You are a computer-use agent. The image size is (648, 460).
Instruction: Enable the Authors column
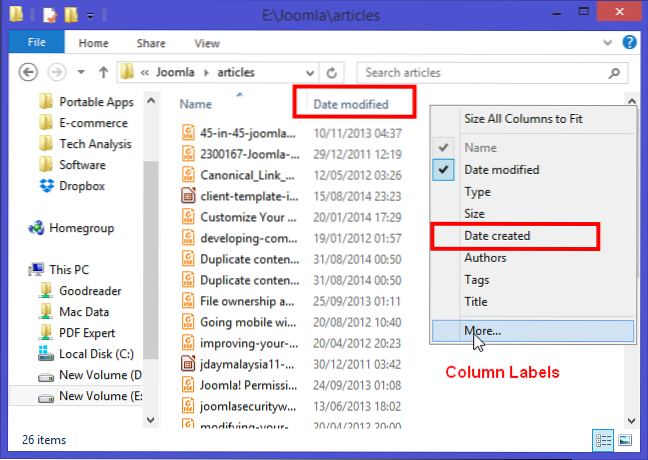[x=485, y=258]
